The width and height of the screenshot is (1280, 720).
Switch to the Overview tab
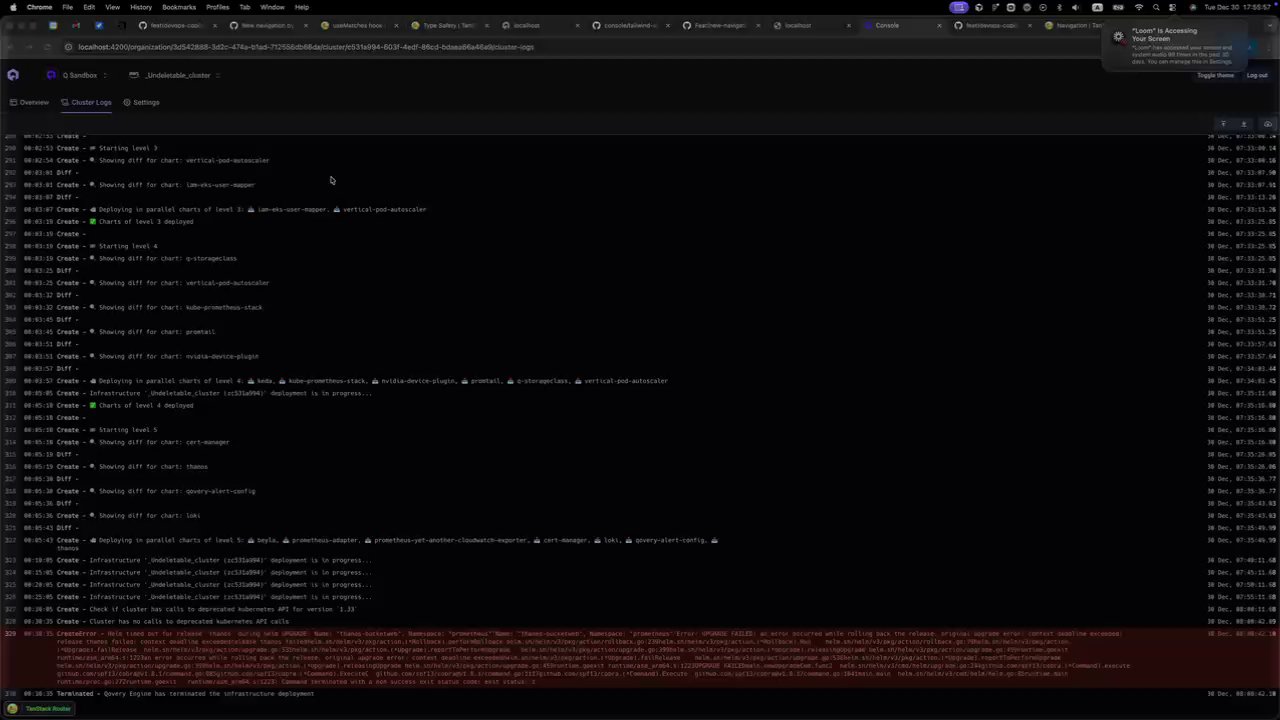pos(29,102)
